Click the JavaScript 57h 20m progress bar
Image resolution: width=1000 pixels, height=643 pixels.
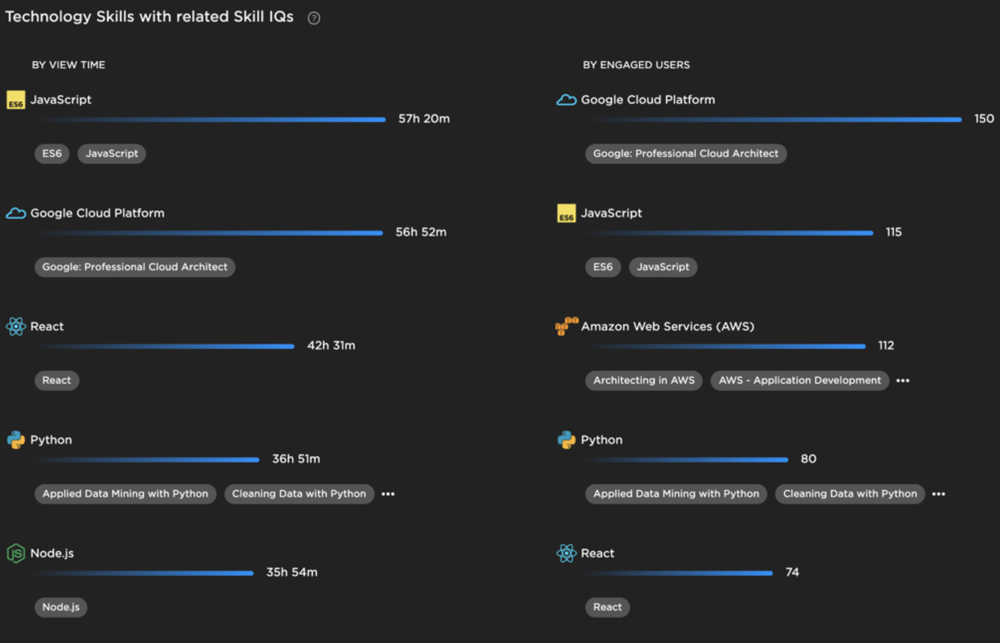[210, 120]
